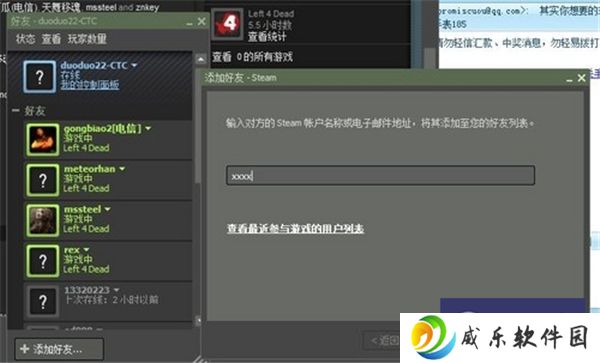Click the 我的控制面板 link
The height and width of the screenshot is (363, 600).
[90, 85]
